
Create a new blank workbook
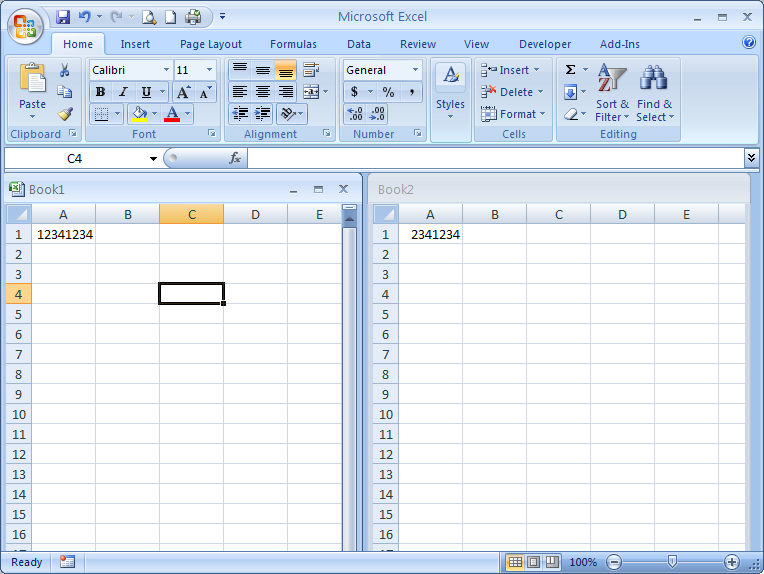tap(170, 17)
